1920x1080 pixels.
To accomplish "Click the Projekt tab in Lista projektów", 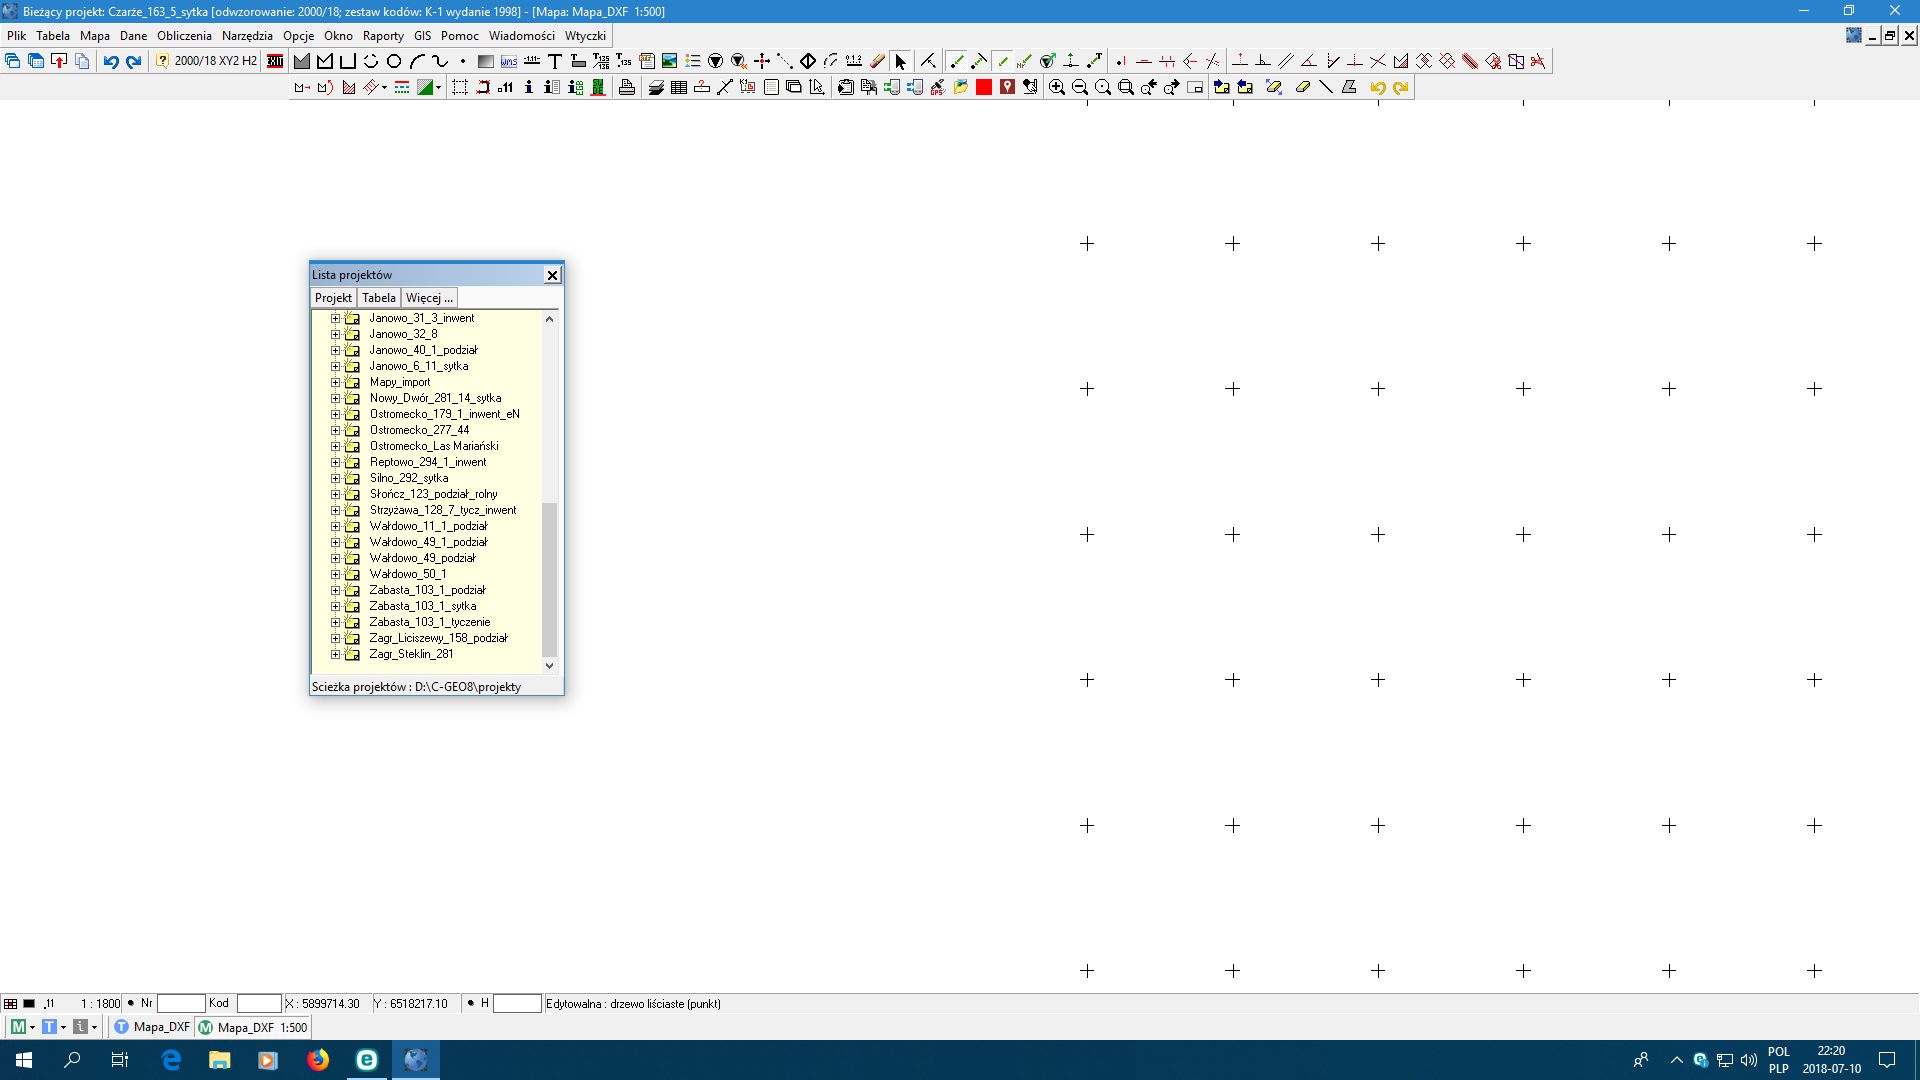I will (x=332, y=297).
